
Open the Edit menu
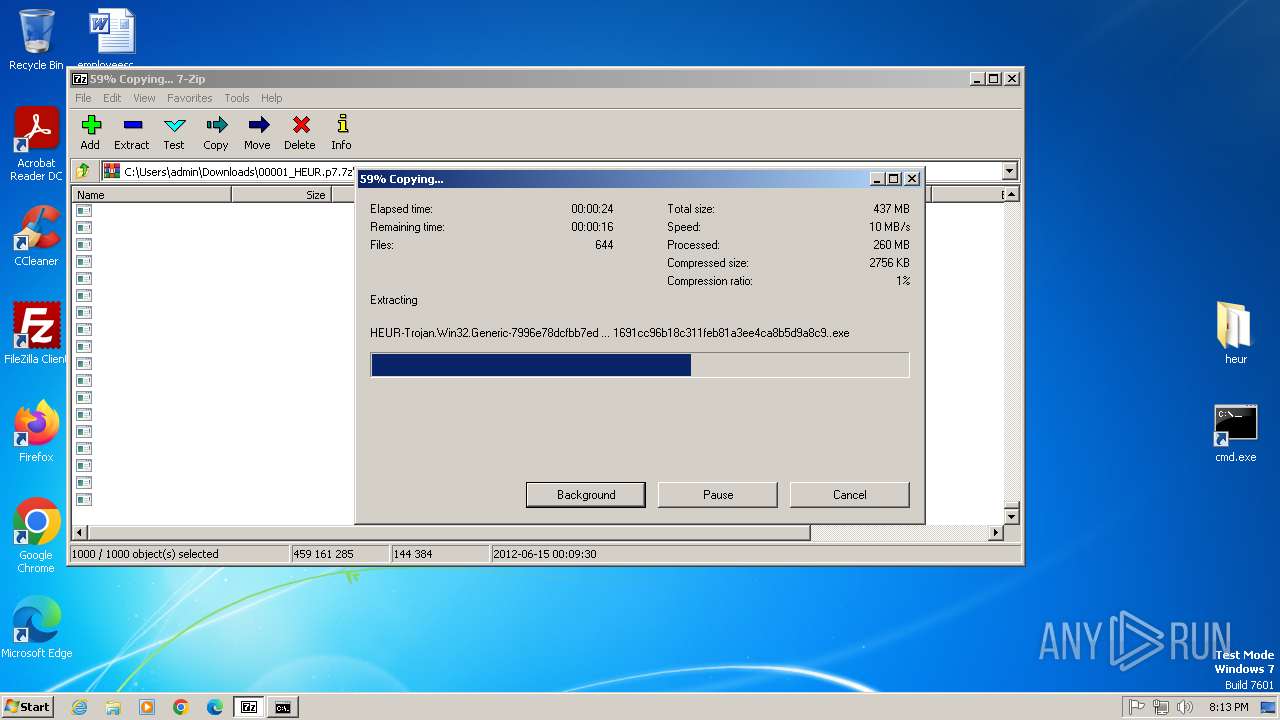pyautogui.click(x=112, y=98)
